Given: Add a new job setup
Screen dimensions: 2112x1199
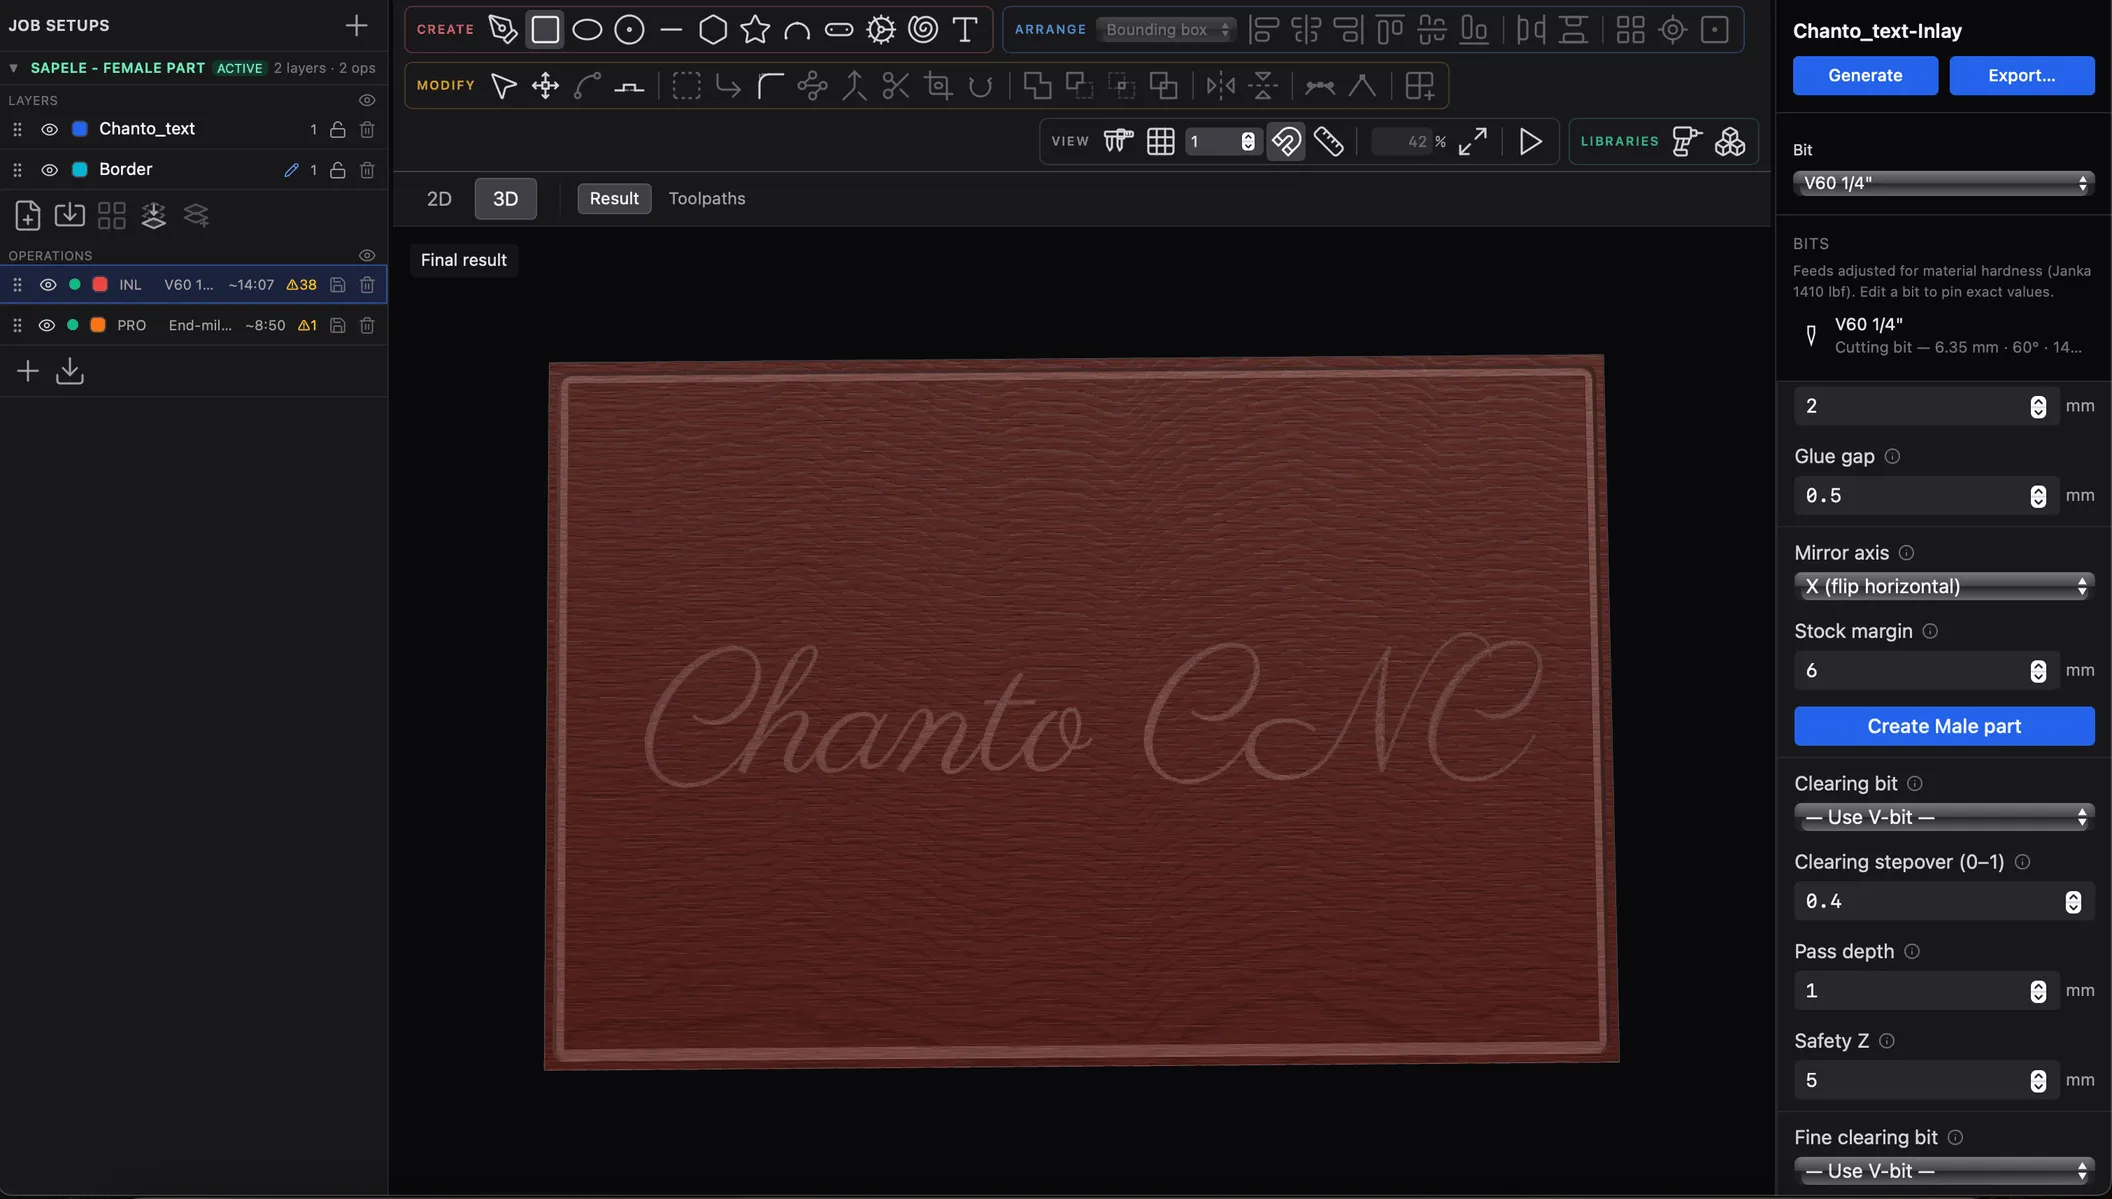Looking at the screenshot, I should pyautogui.click(x=356, y=25).
